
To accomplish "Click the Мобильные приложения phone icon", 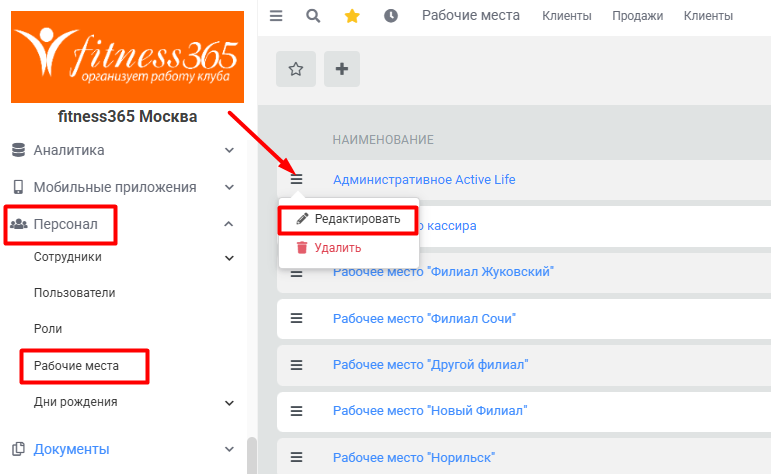I will point(18,187).
